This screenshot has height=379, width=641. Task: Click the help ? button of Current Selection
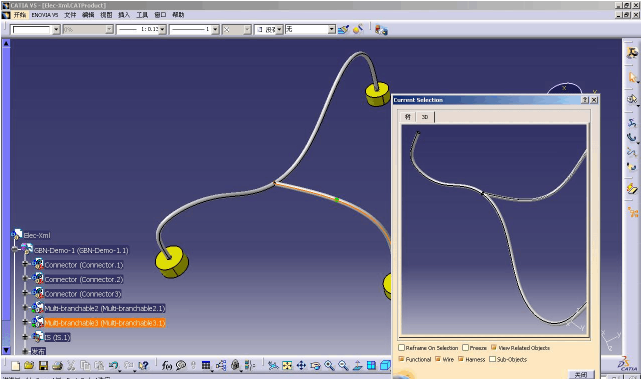[585, 100]
